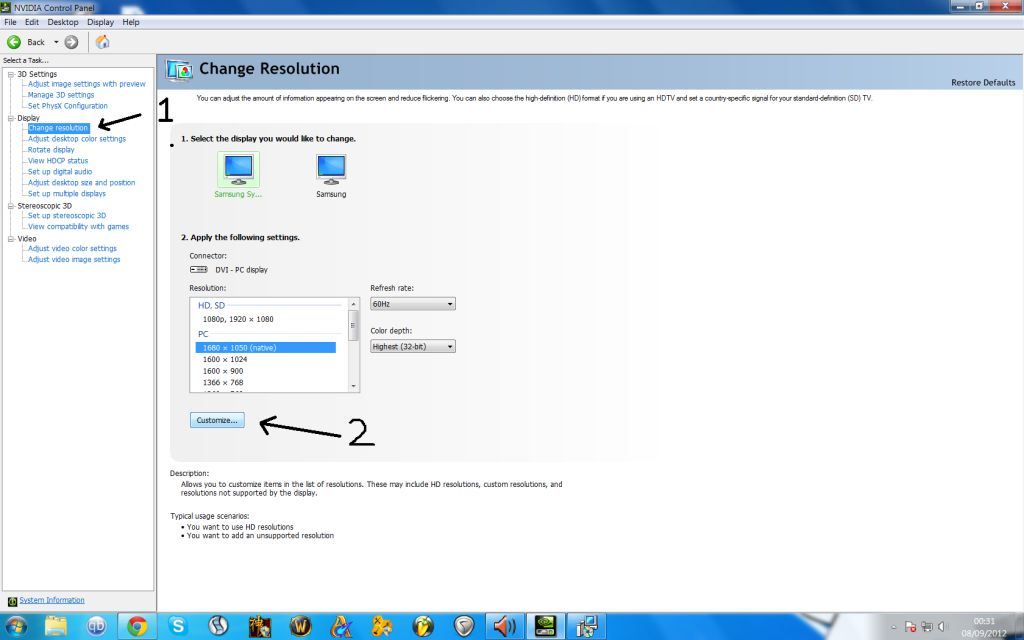Select 1600 × 900 resolution
Image resolution: width=1024 pixels, height=640 pixels.
(x=223, y=371)
